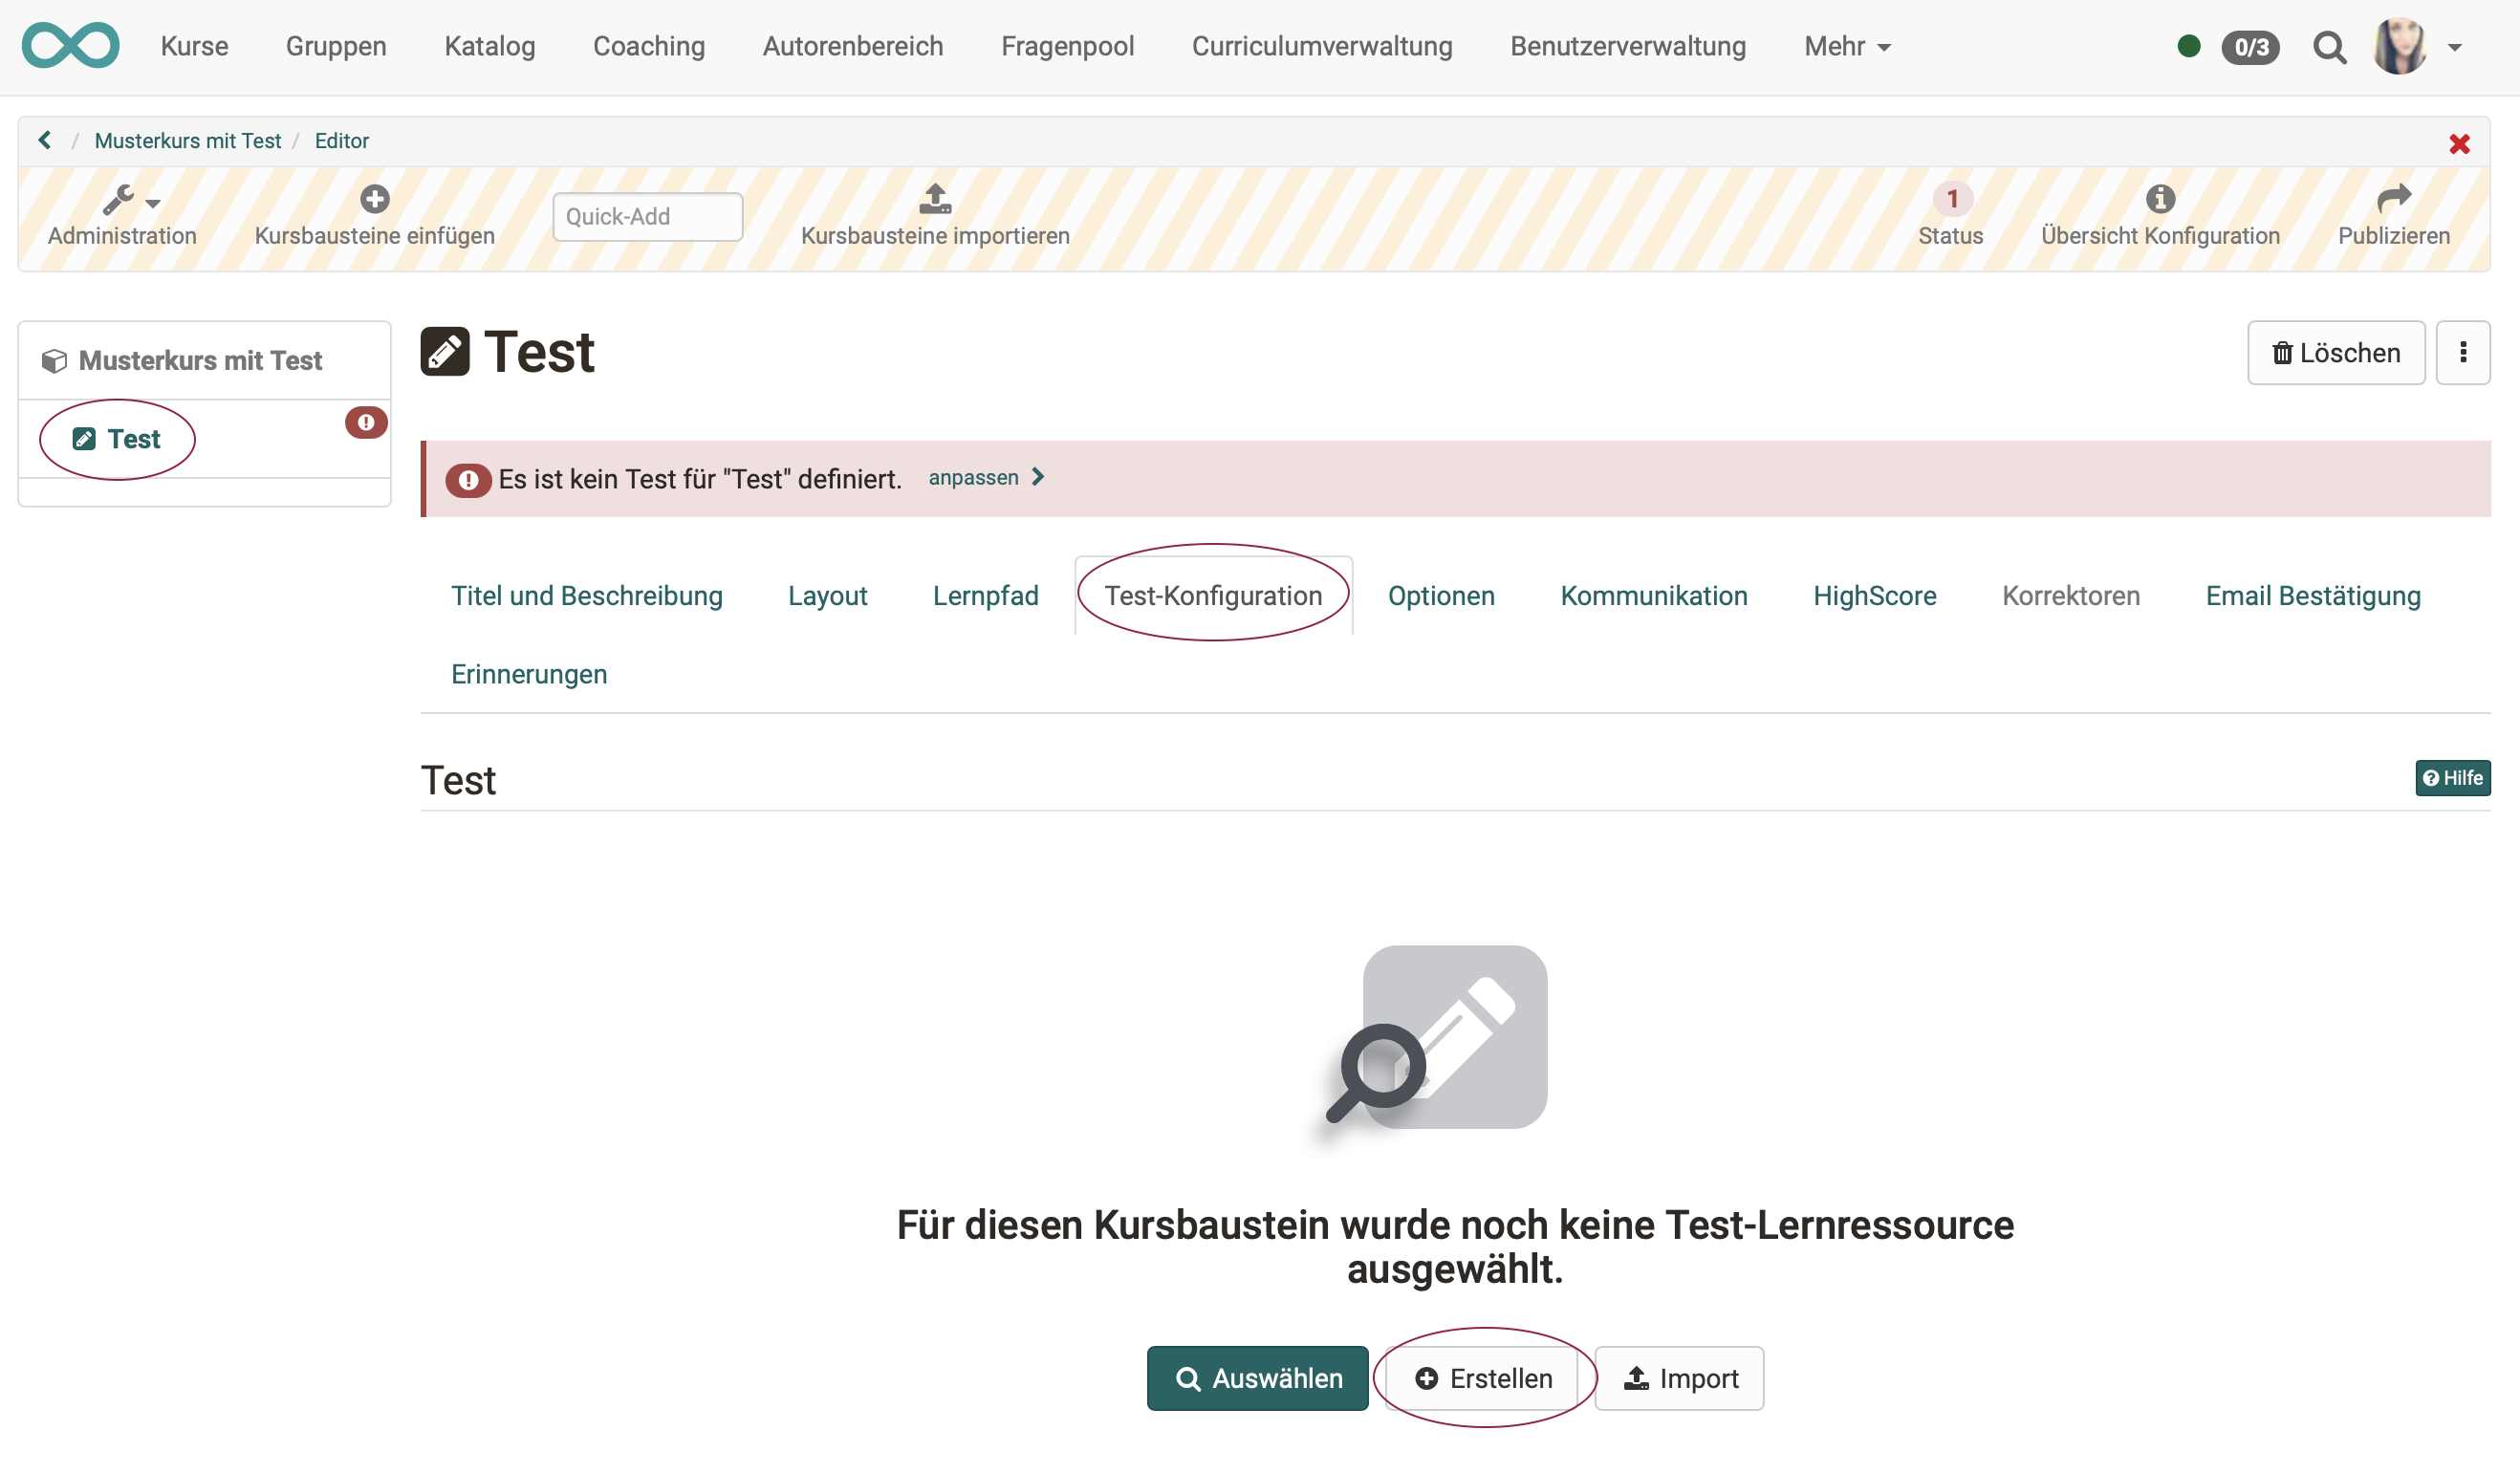Click the alert badge on Test course element
Viewport: 2520px width, 1474px height.
click(365, 423)
